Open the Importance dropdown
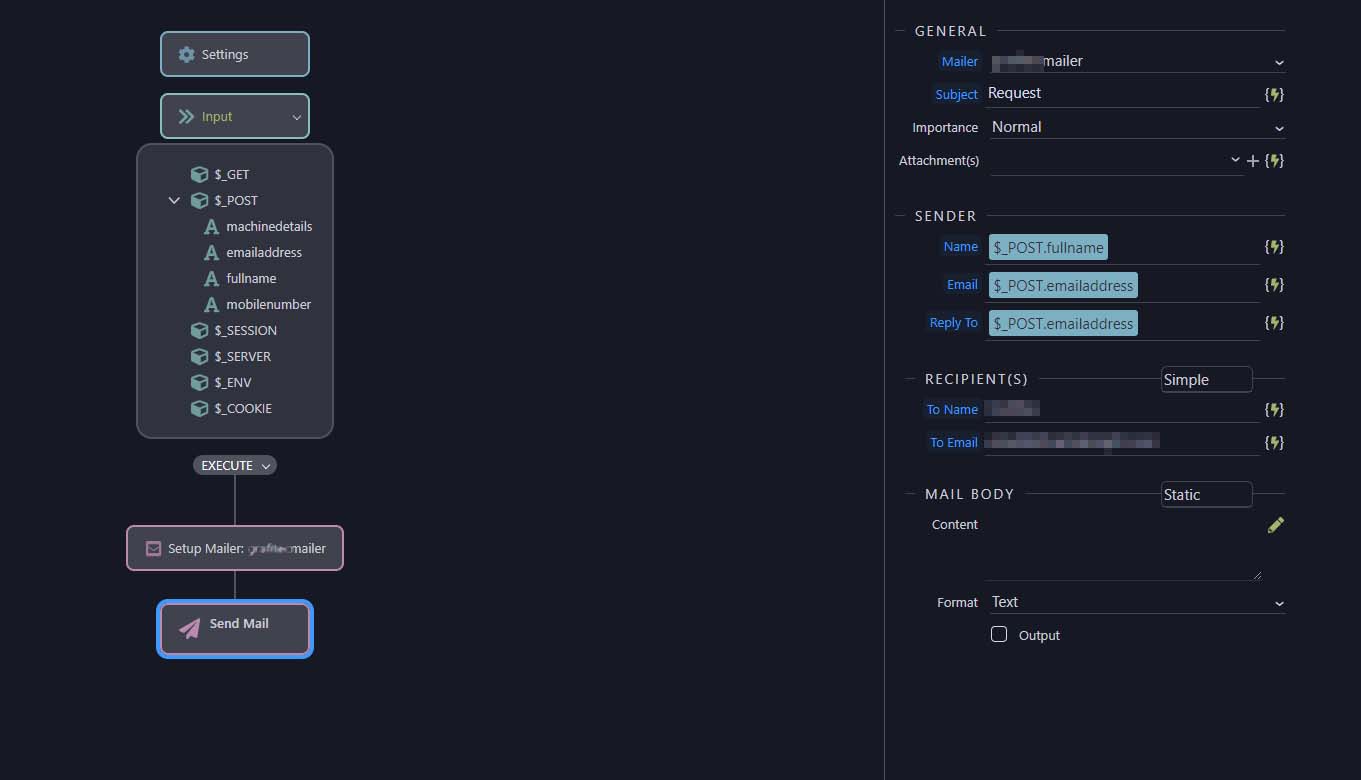 click(1137, 127)
